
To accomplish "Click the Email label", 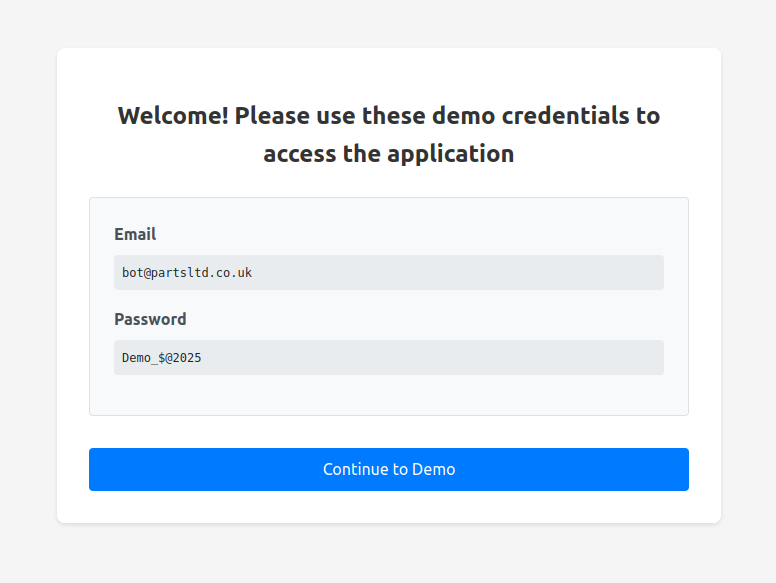I will point(135,234).
